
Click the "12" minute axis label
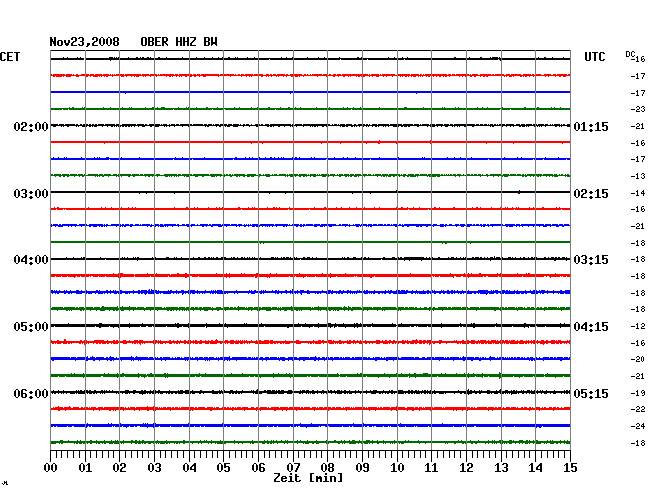point(466,468)
